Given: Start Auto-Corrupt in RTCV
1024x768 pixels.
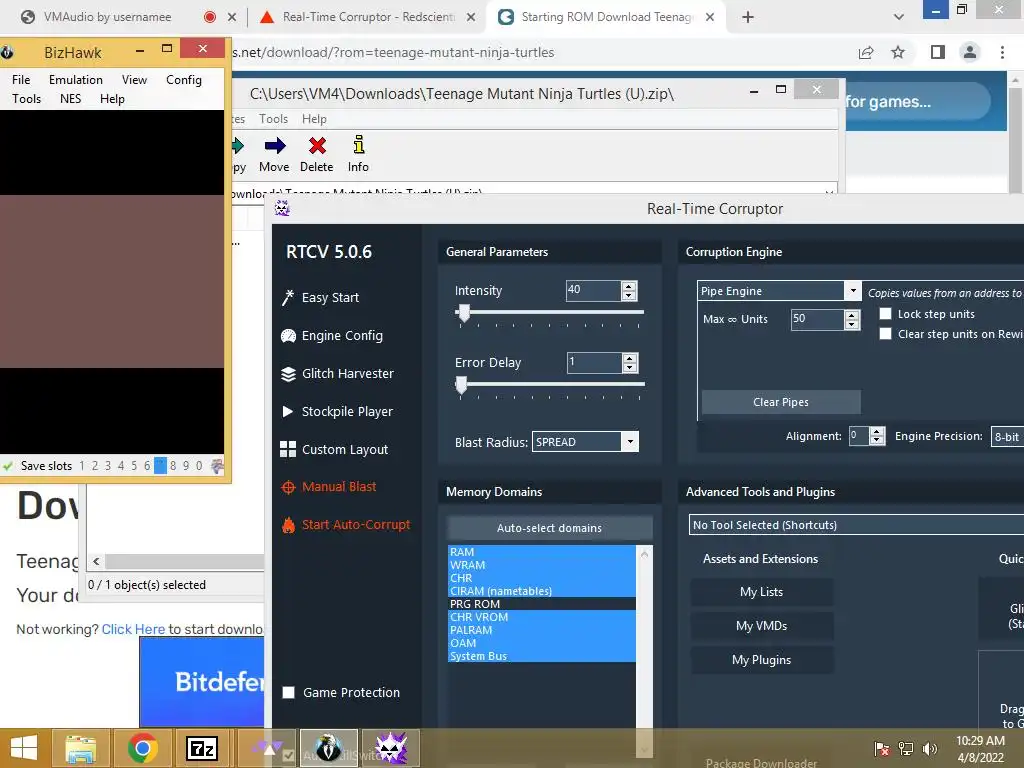Looking at the screenshot, I should tap(346, 524).
